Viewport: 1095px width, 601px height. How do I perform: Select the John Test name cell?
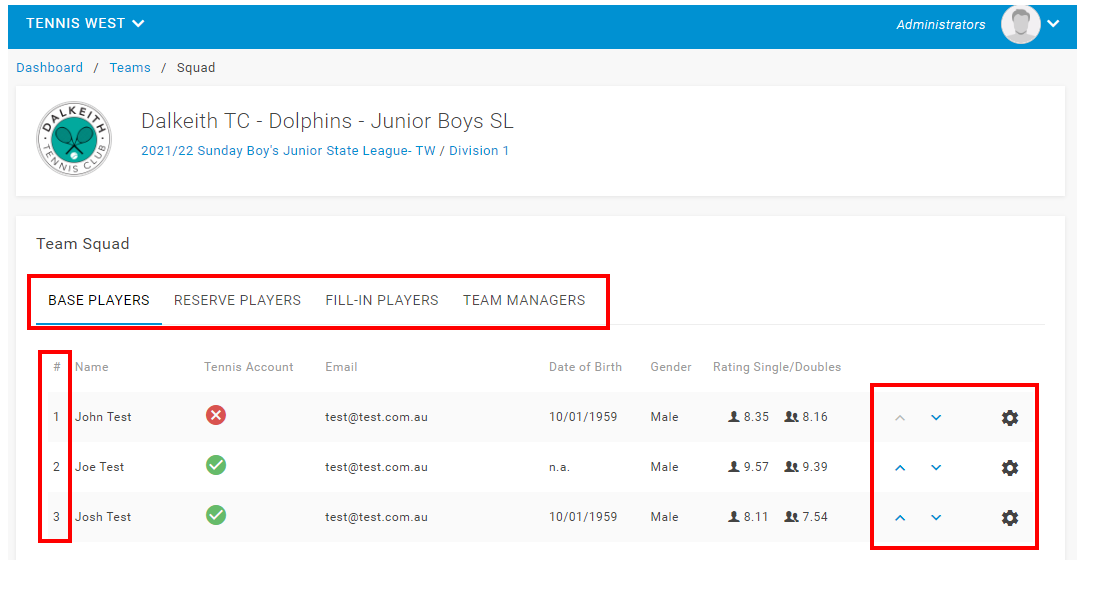click(103, 417)
